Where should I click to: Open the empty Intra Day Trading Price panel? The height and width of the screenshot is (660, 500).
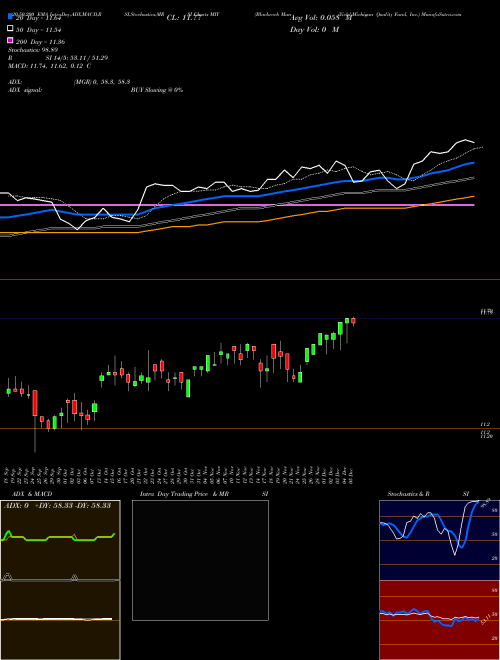tap(200, 560)
